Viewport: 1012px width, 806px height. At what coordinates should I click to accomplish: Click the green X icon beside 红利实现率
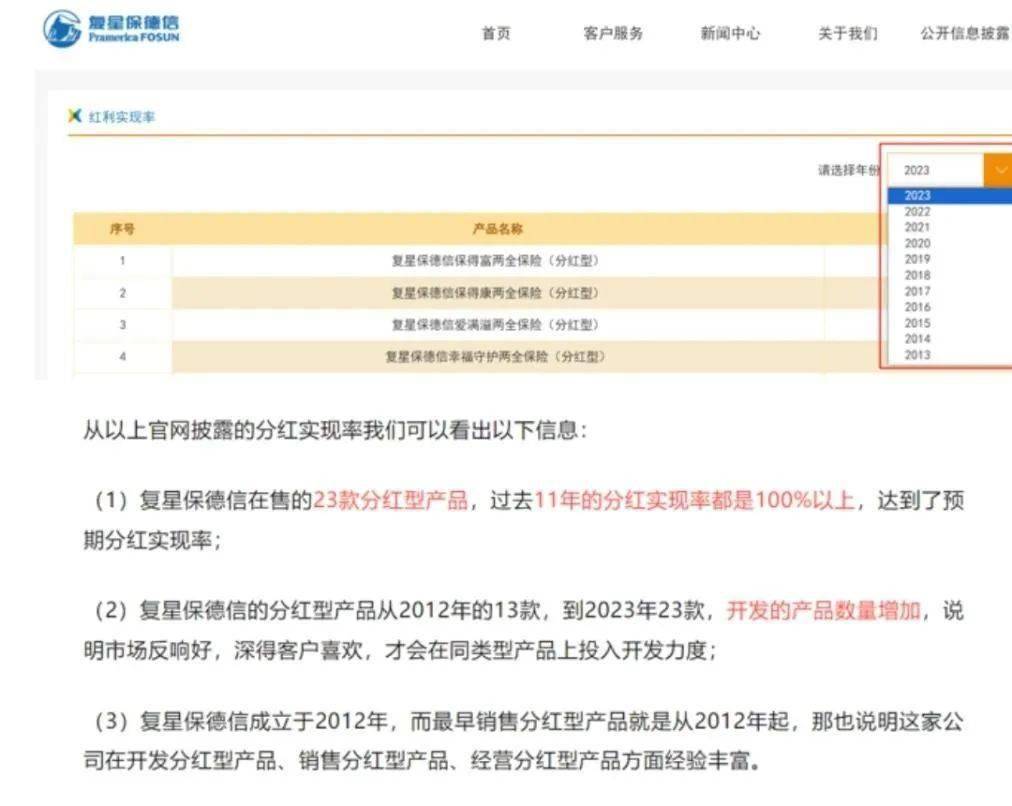pyautogui.click(x=74, y=116)
